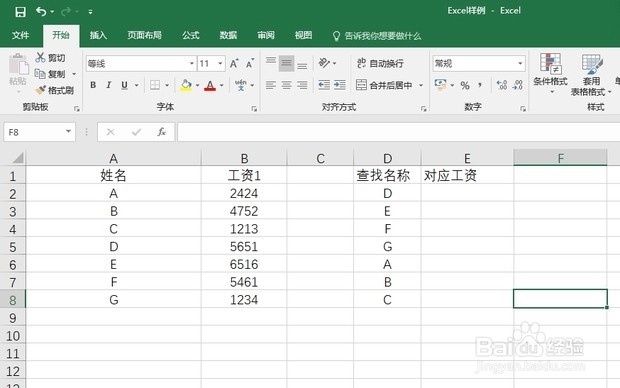Cancel formula entry with the X icon

click(x=111, y=132)
